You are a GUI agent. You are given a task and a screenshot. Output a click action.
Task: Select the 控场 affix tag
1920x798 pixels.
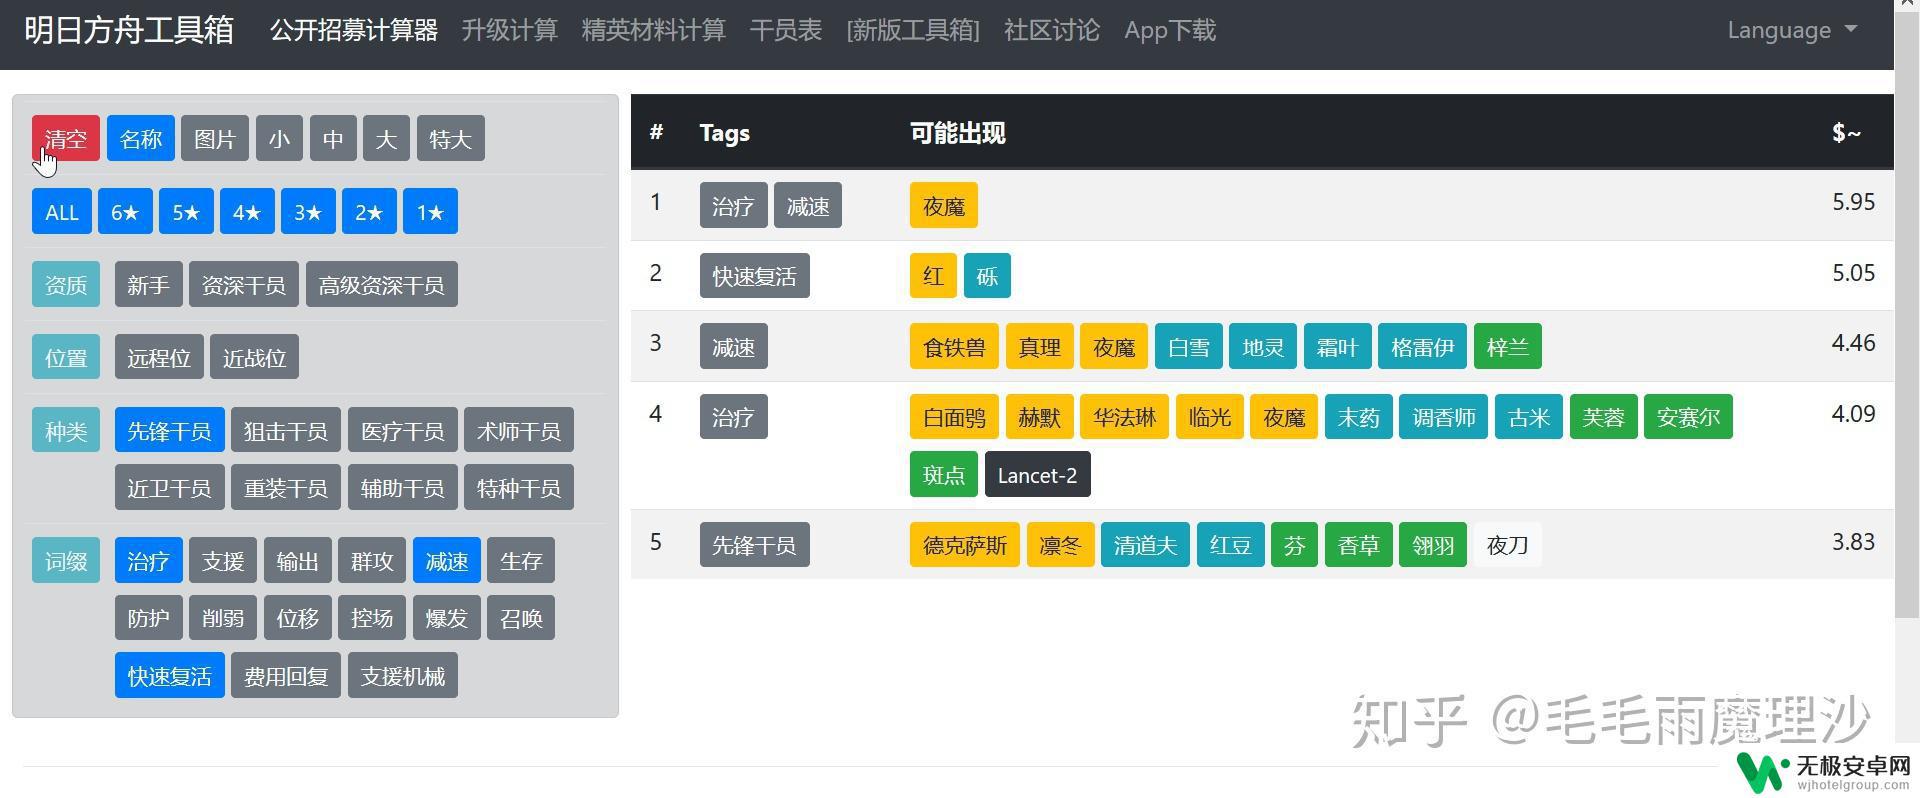(372, 617)
